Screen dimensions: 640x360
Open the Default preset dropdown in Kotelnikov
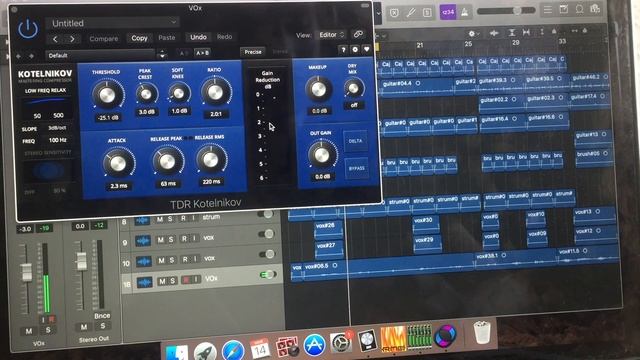point(100,56)
